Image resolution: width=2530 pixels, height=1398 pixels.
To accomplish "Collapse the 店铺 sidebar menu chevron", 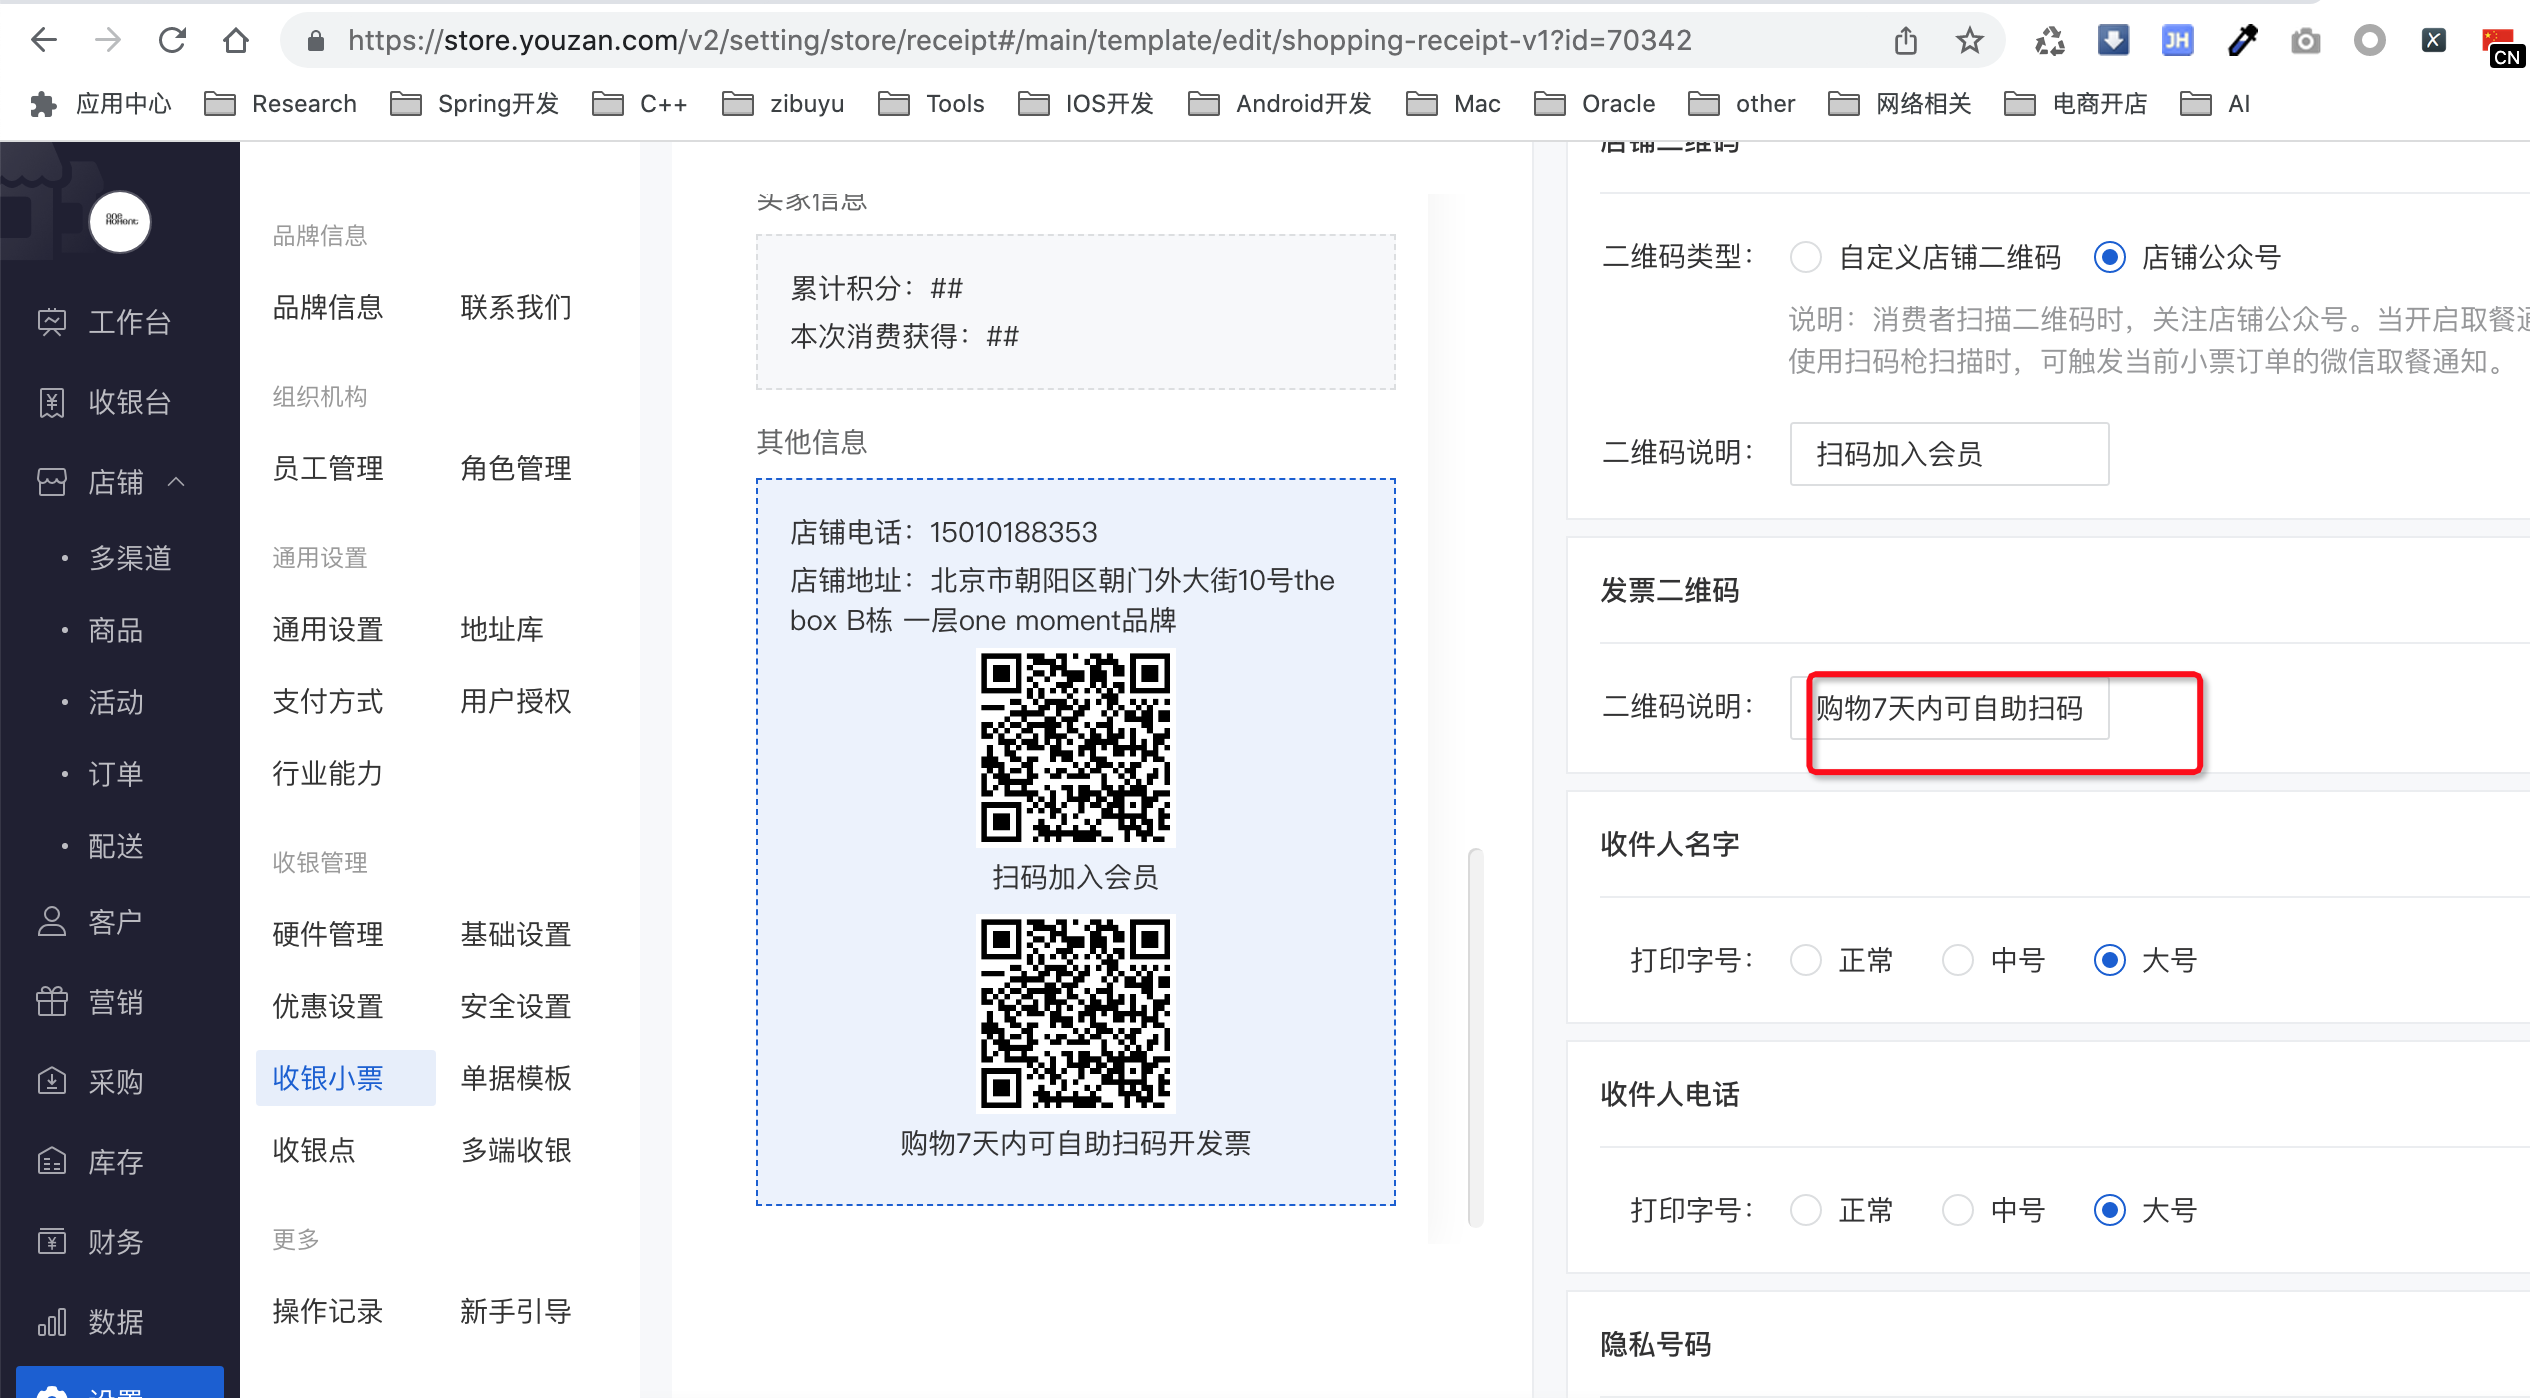I will pos(177,482).
